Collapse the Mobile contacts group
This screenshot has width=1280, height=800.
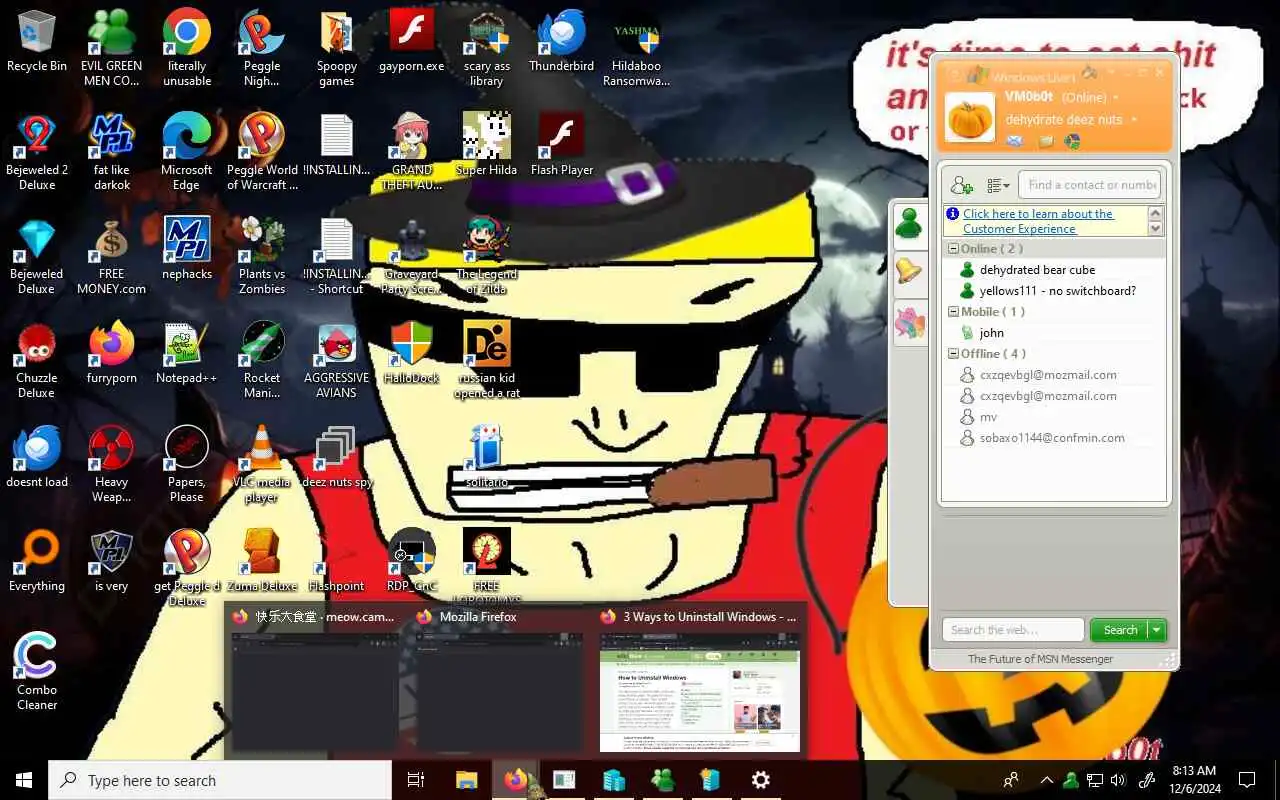(953, 312)
